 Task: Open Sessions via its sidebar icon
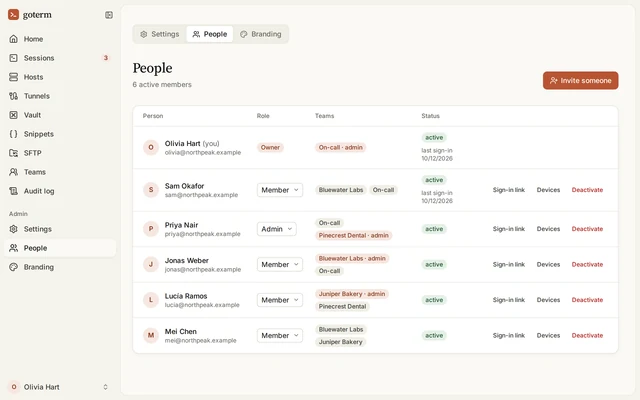pos(13,58)
